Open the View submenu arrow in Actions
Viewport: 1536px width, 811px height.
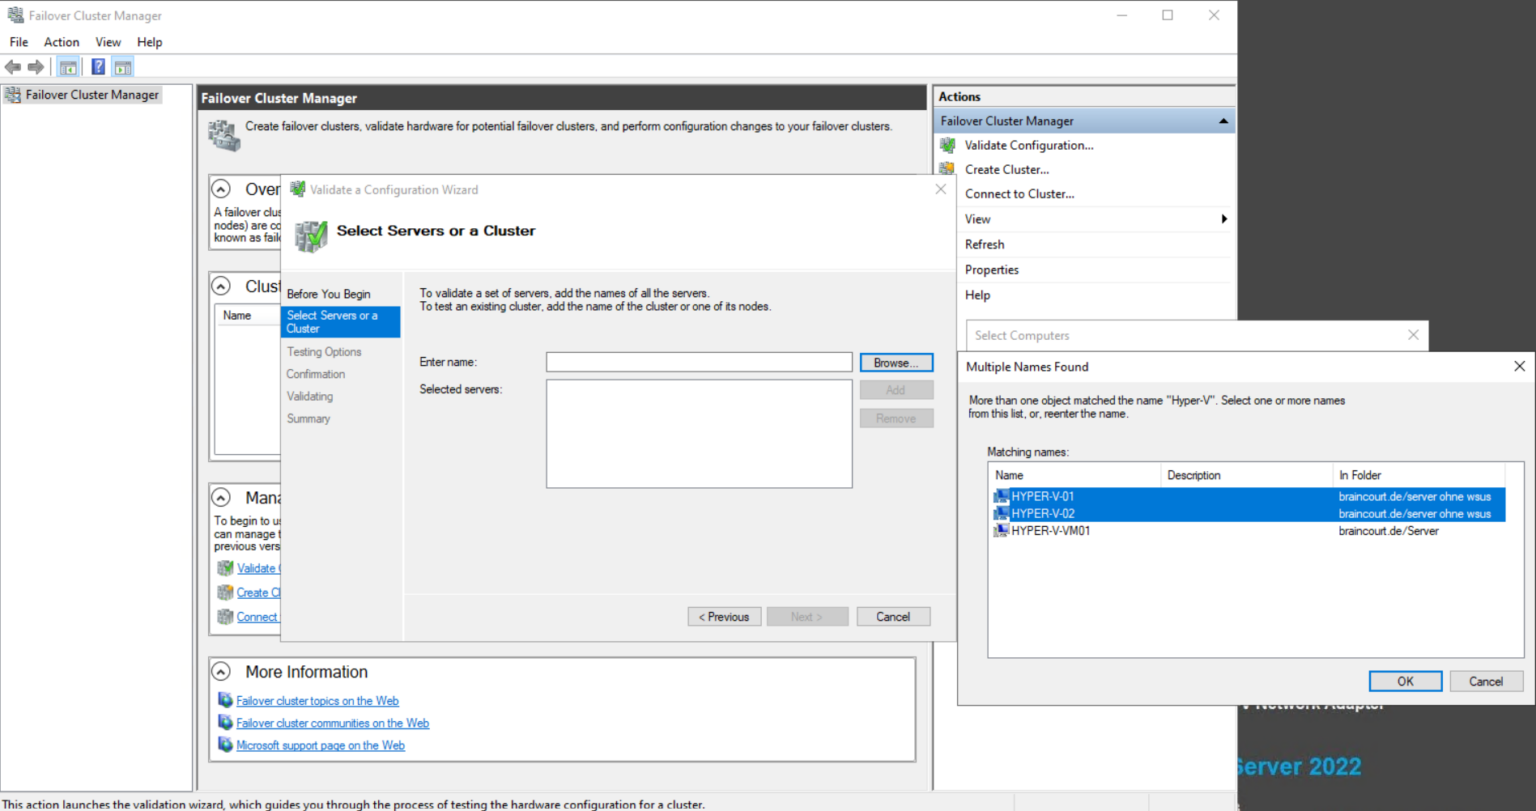click(x=1223, y=219)
